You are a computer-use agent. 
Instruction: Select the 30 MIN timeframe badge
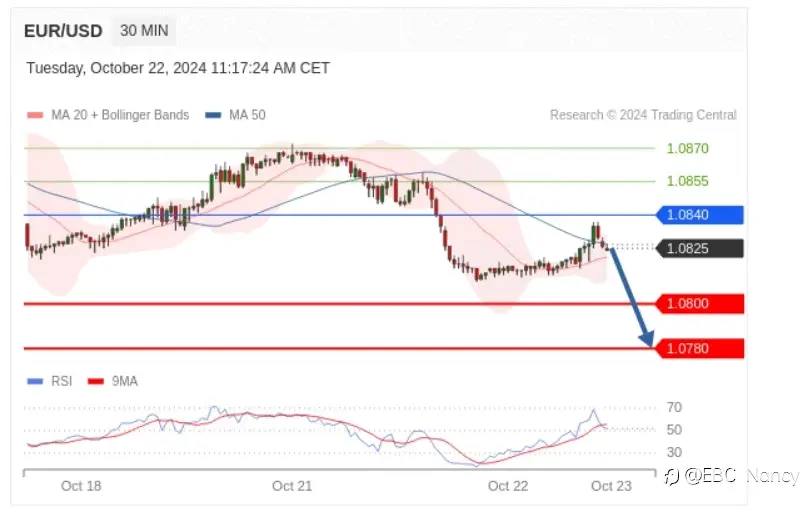(x=144, y=30)
